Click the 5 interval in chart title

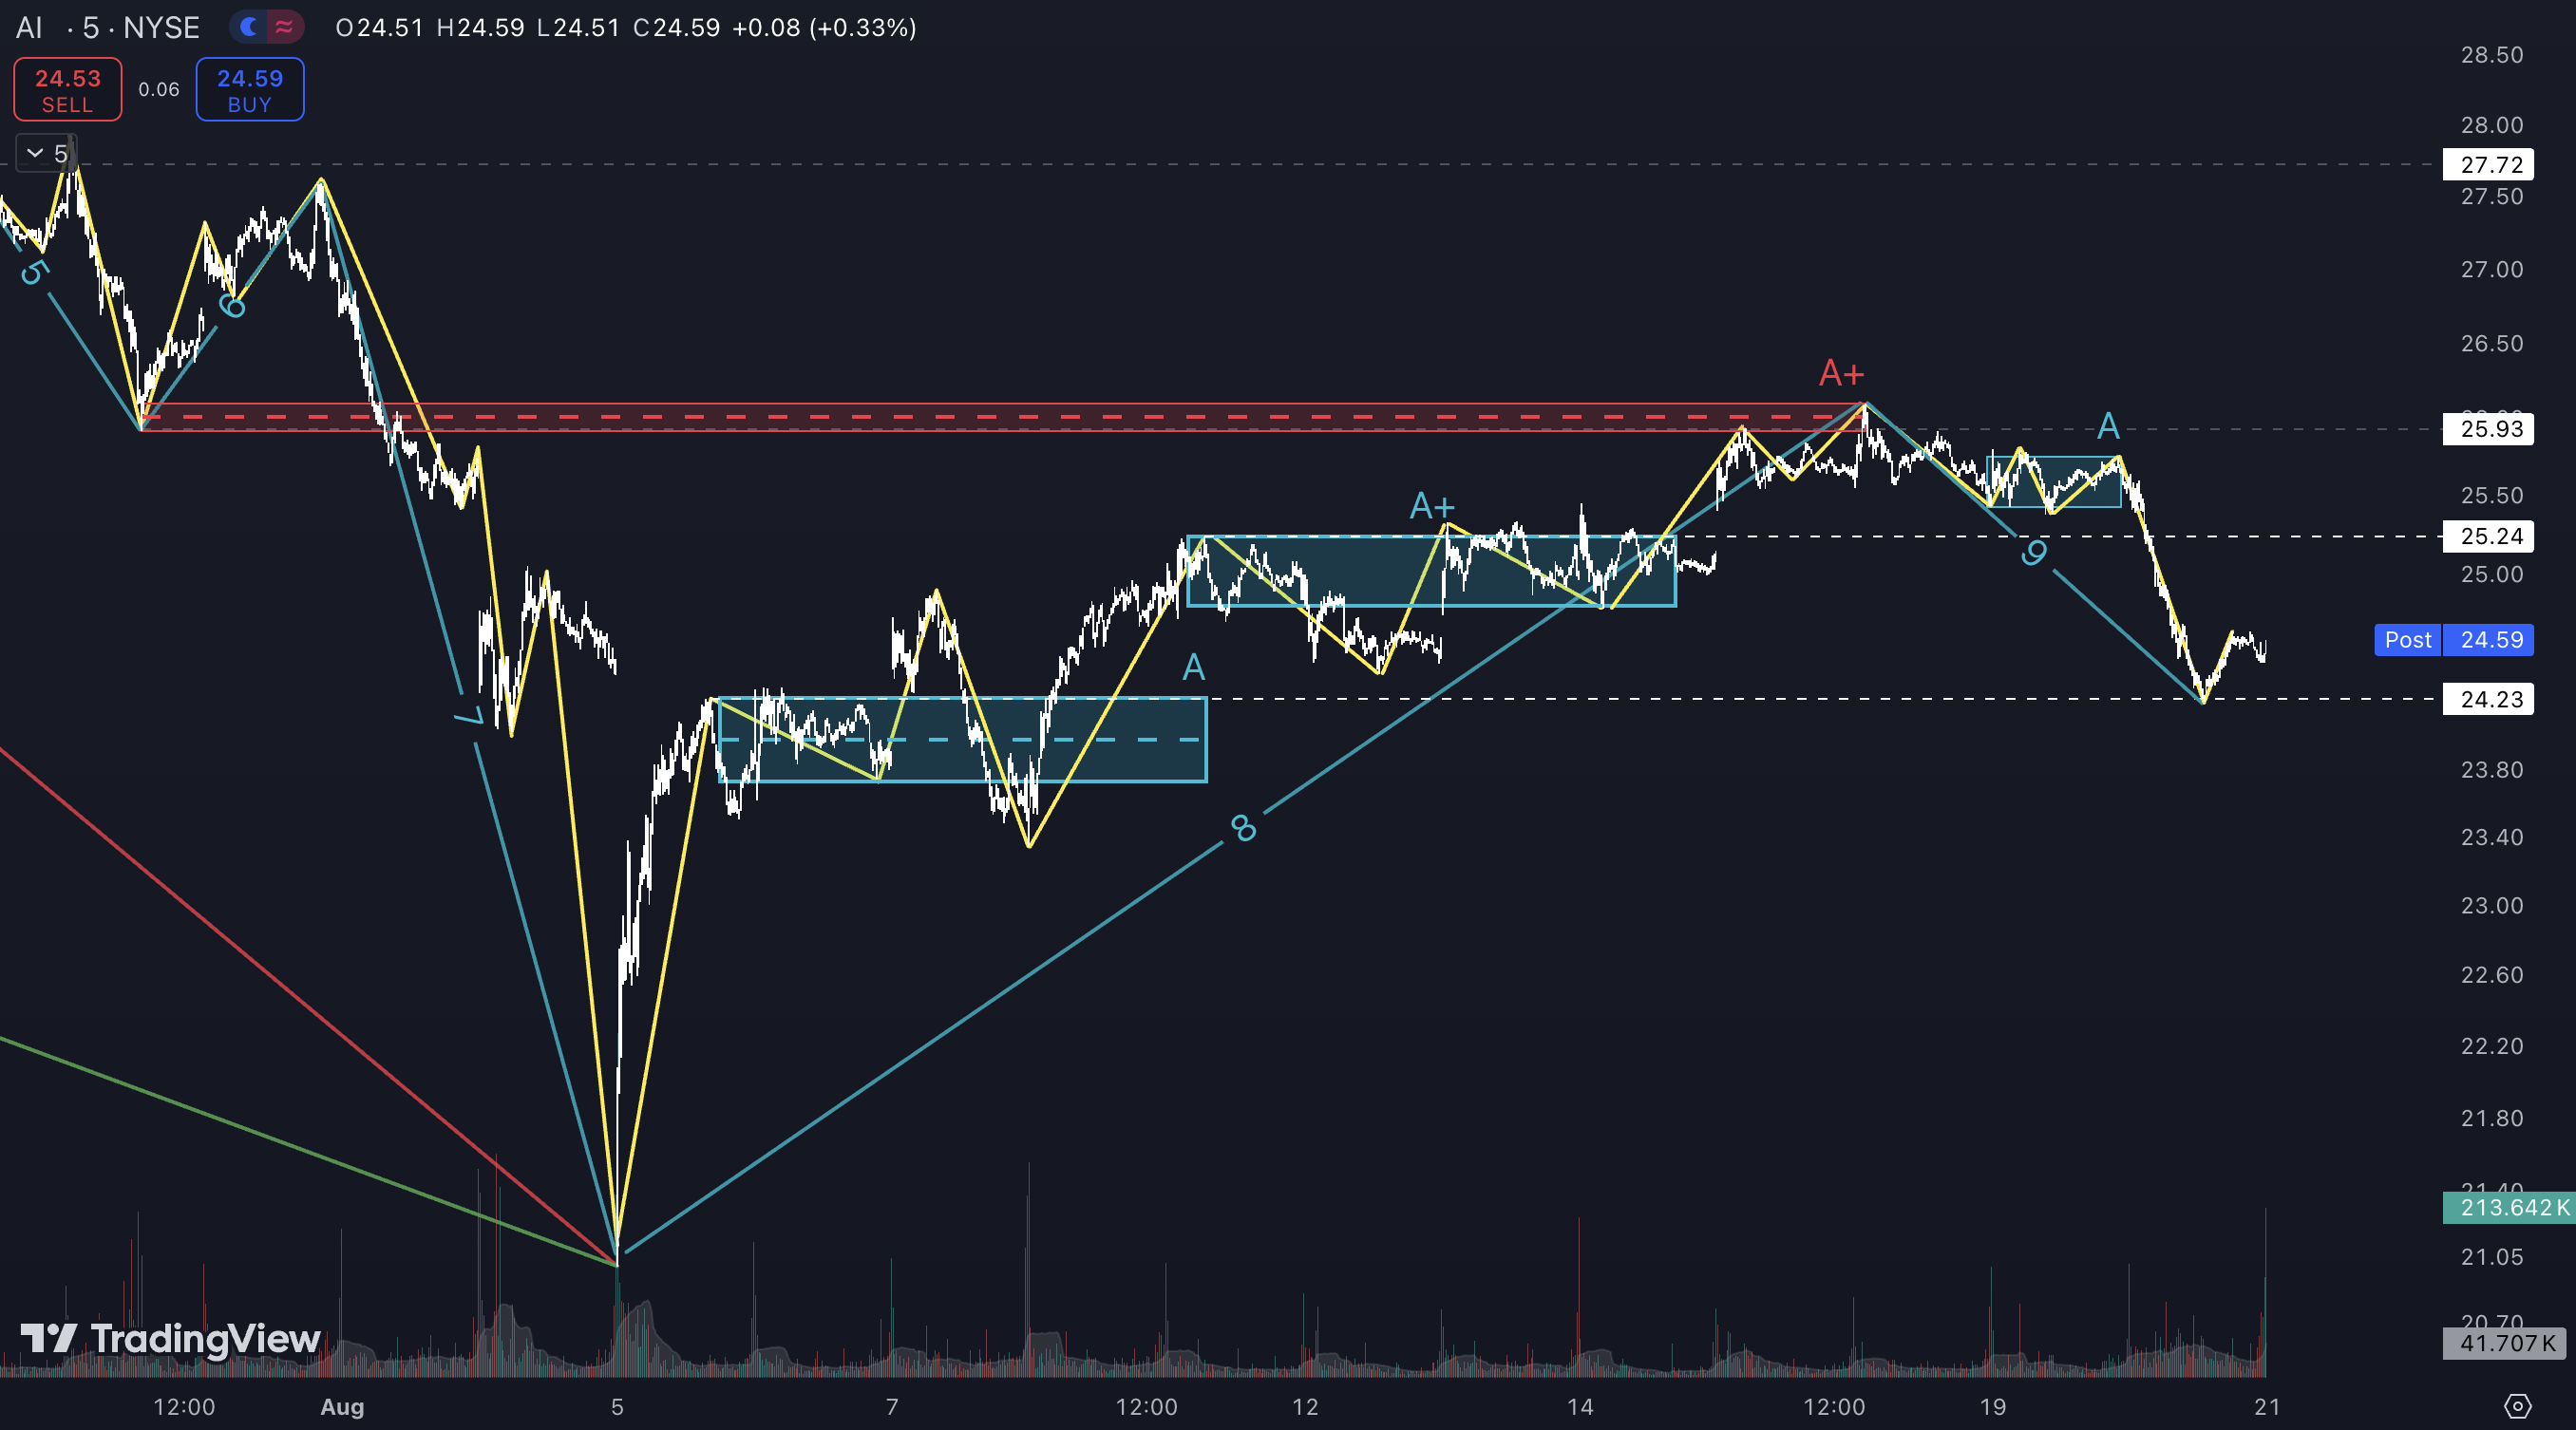(x=90, y=27)
